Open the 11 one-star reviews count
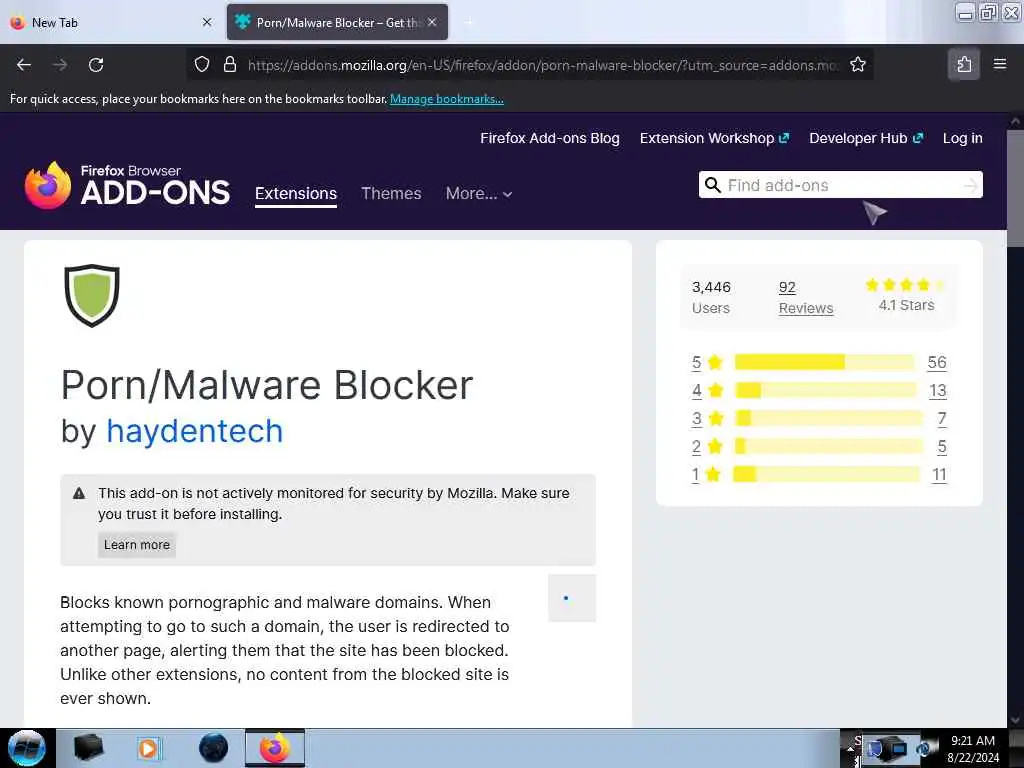The image size is (1024, 768). [939, 475]
